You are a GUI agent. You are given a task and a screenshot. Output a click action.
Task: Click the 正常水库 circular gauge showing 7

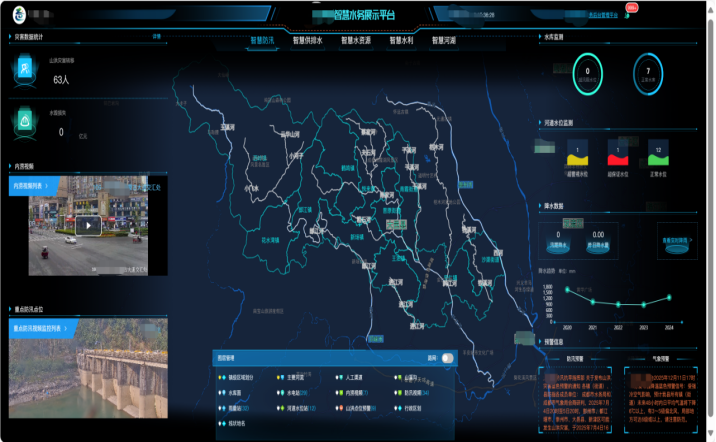(648, 73)
